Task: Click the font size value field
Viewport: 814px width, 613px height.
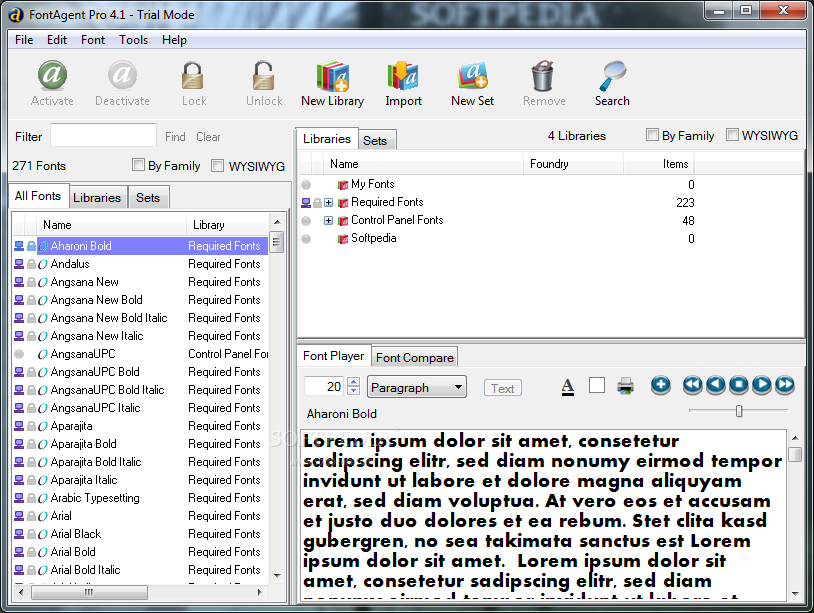Action: (x=325, y=386)
